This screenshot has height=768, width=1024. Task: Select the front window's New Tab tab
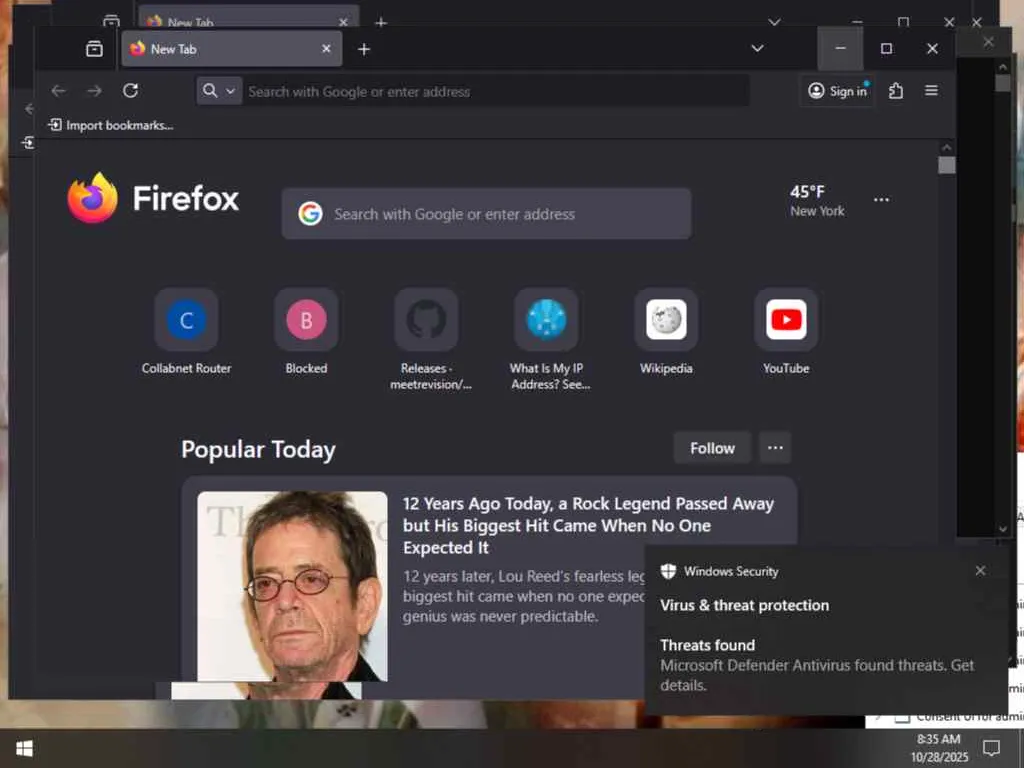click(232, 49)
